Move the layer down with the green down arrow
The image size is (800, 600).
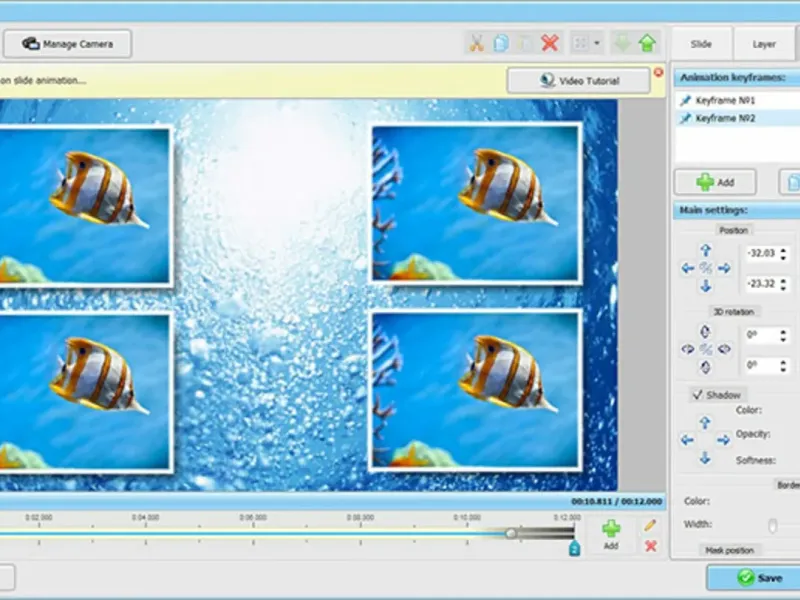point(622,43)
